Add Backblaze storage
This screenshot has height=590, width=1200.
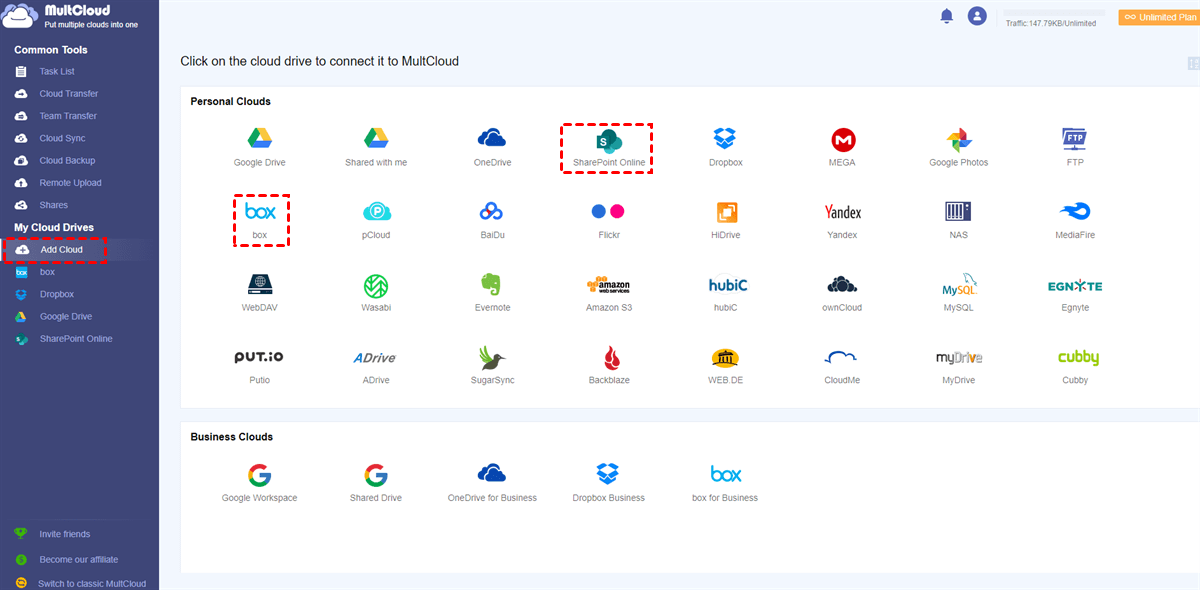coord(608,367)
